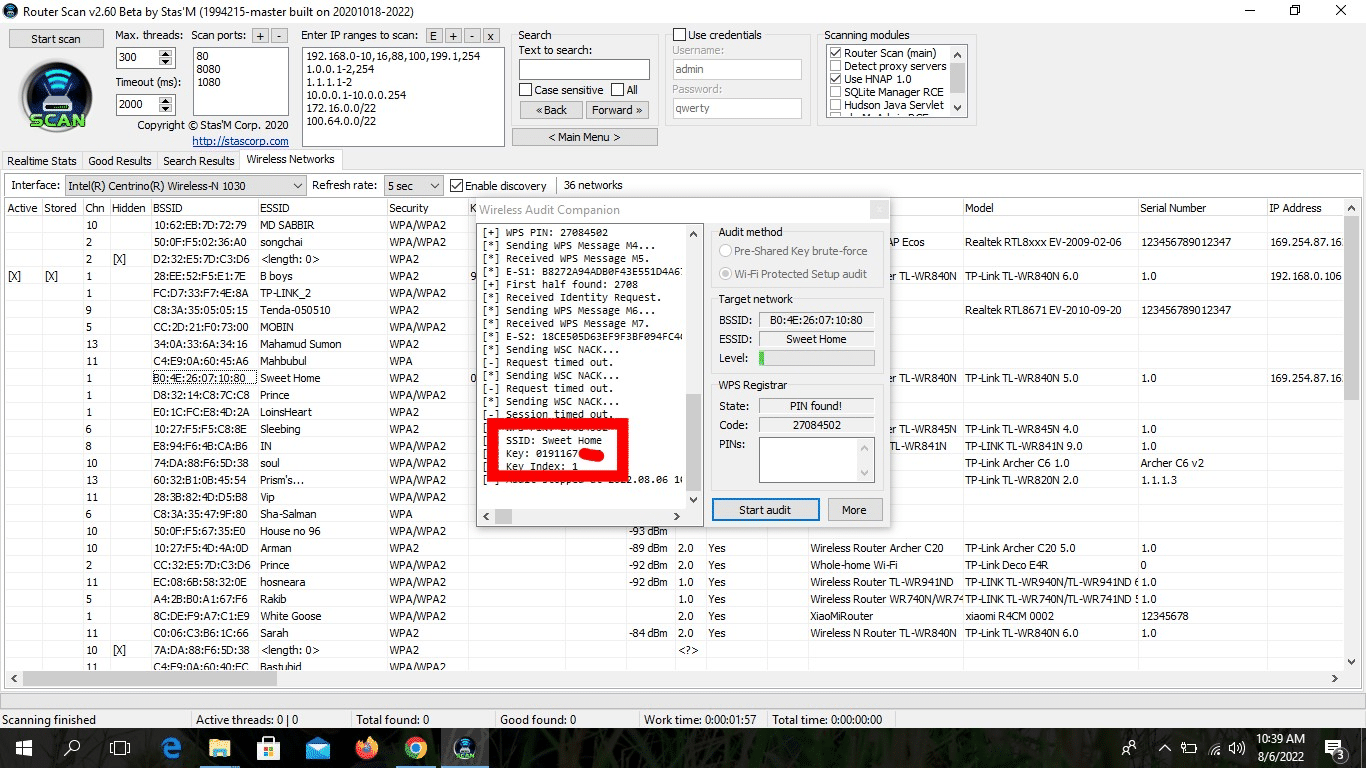This screenshot has height=768, width=1366.
Task: Click the Router Scan logo icon
Action: [x=57, y=97]
